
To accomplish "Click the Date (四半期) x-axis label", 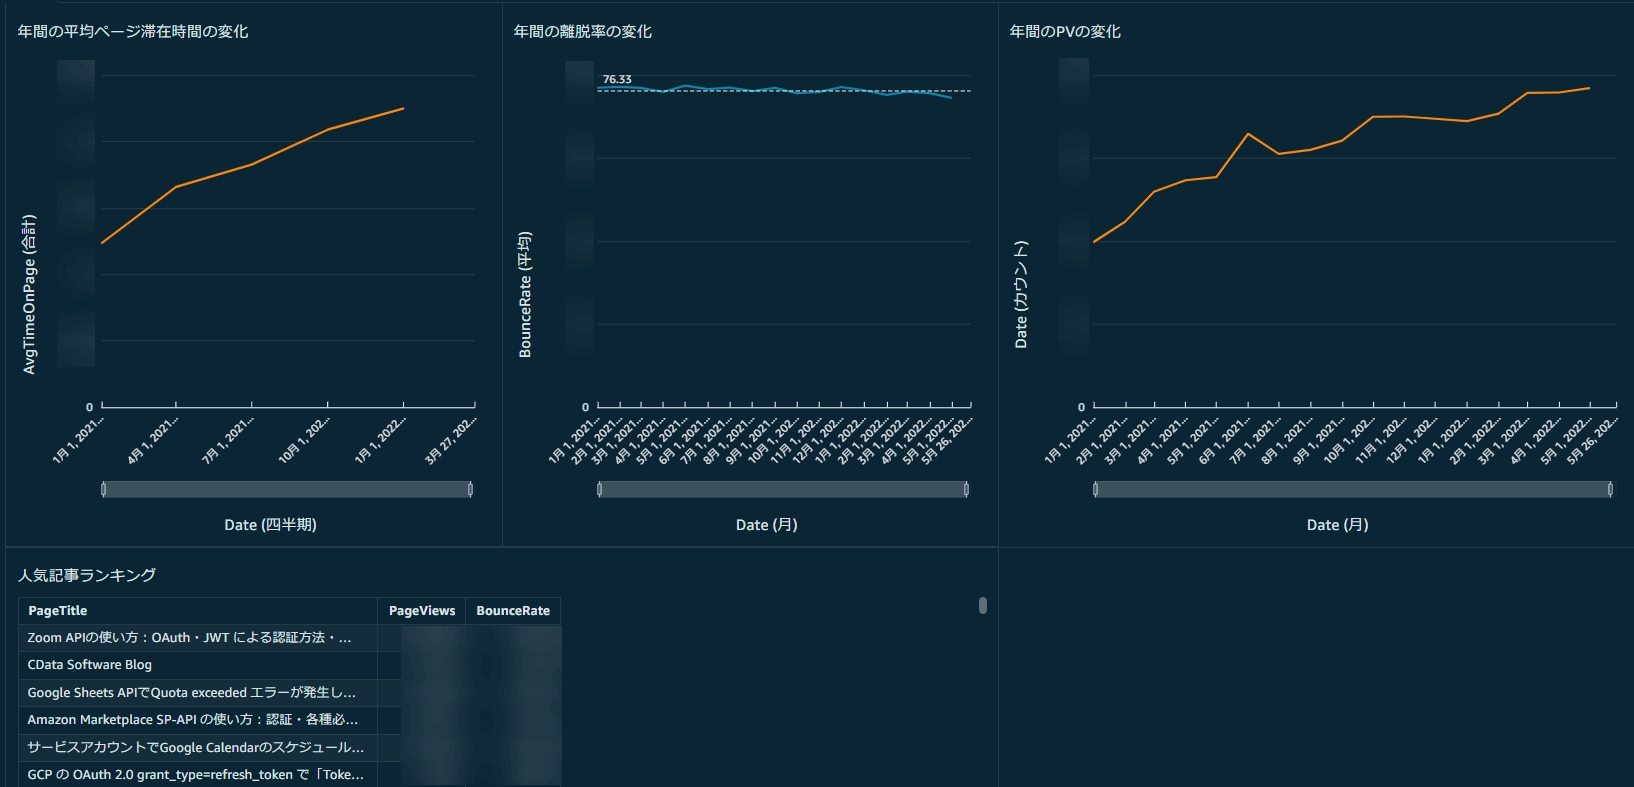I will [270, 525].
